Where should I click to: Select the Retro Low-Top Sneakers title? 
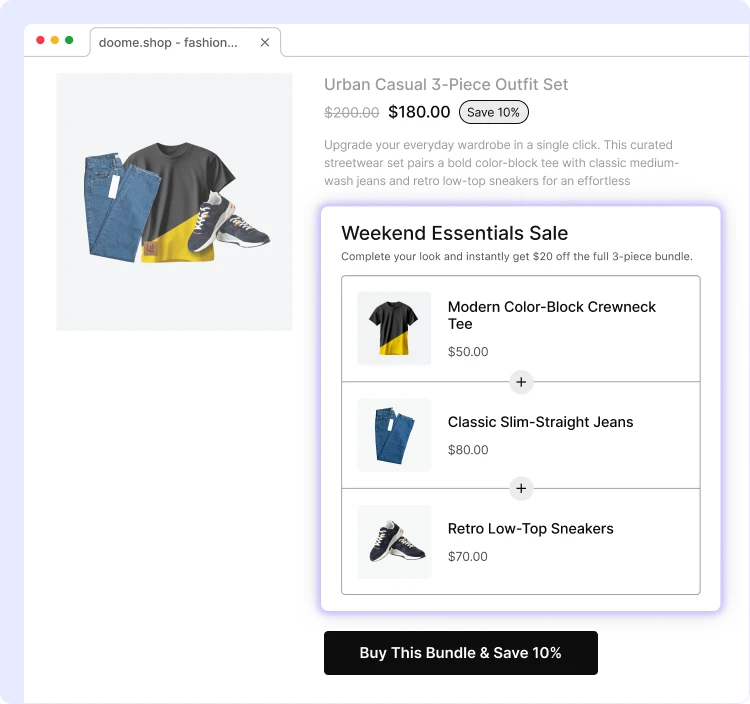(x=530, y=528)
